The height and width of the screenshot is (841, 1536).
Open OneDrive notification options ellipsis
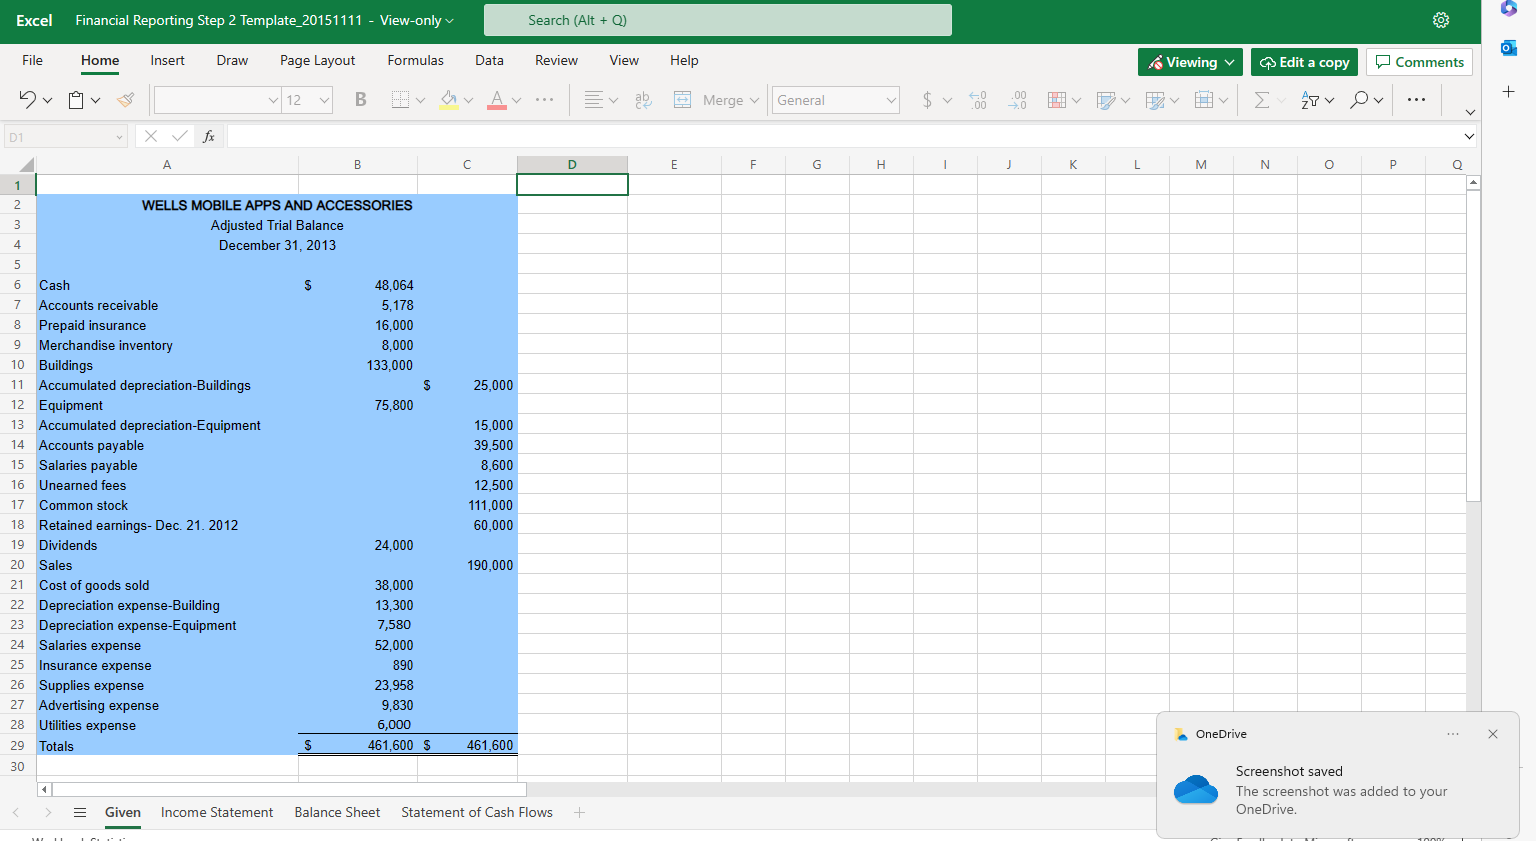pyautogui.click(x=1453, y=734)
